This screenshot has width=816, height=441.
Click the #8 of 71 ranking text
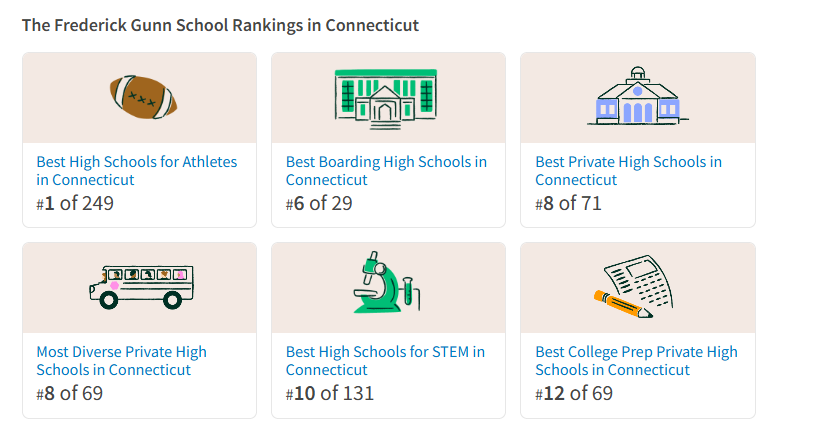tap(568, 204)
